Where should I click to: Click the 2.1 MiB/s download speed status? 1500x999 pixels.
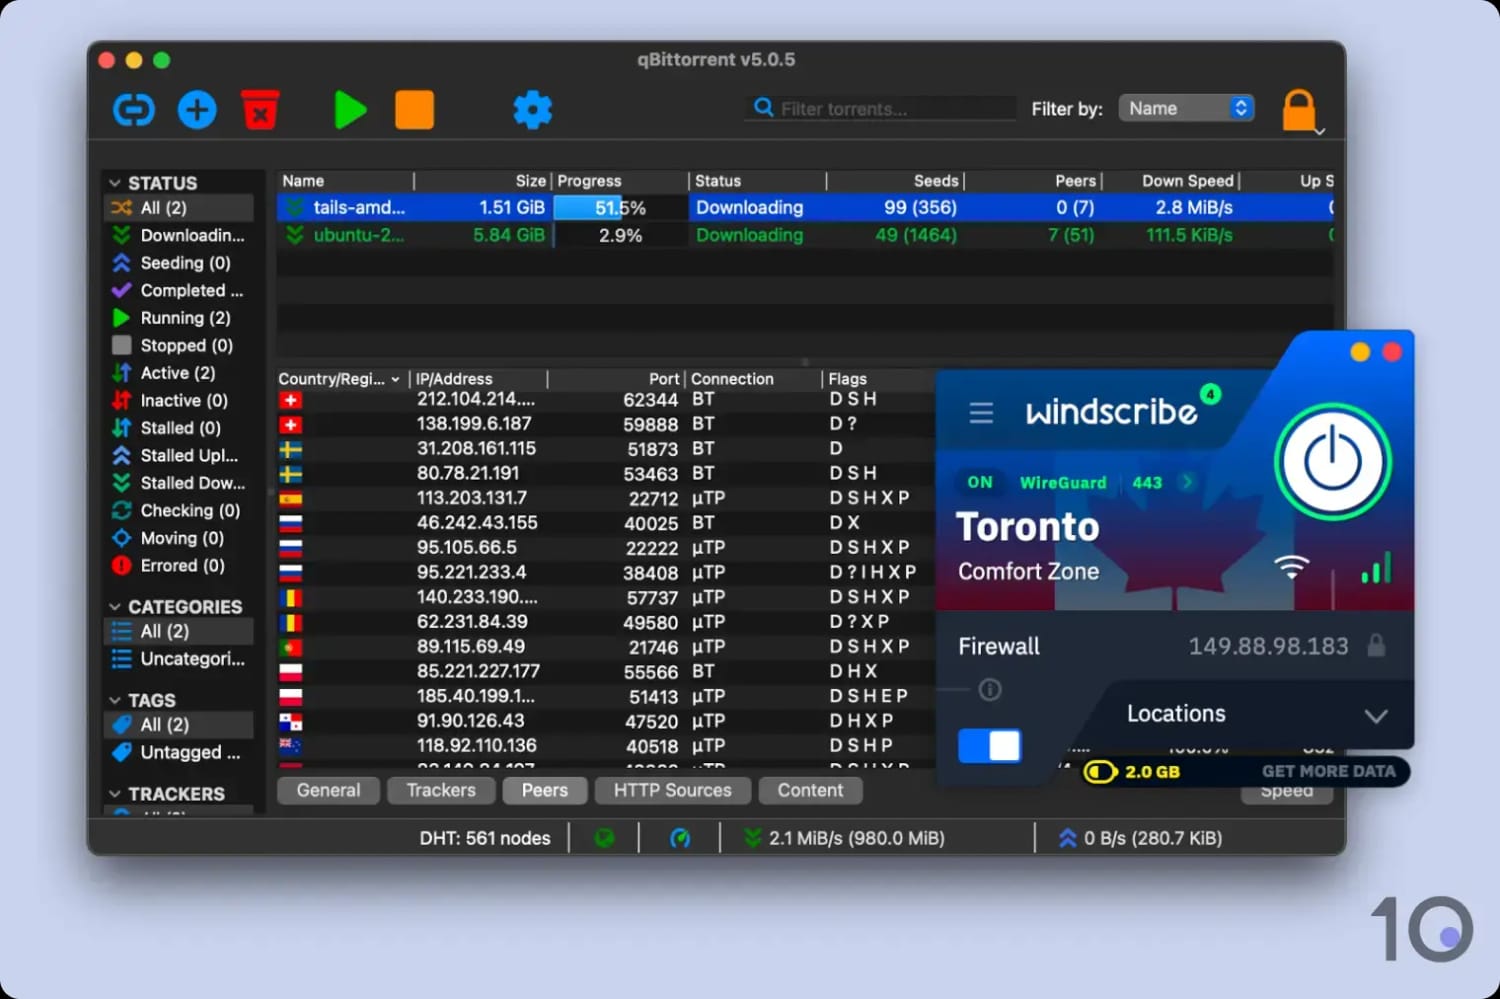tap(846, 838)
